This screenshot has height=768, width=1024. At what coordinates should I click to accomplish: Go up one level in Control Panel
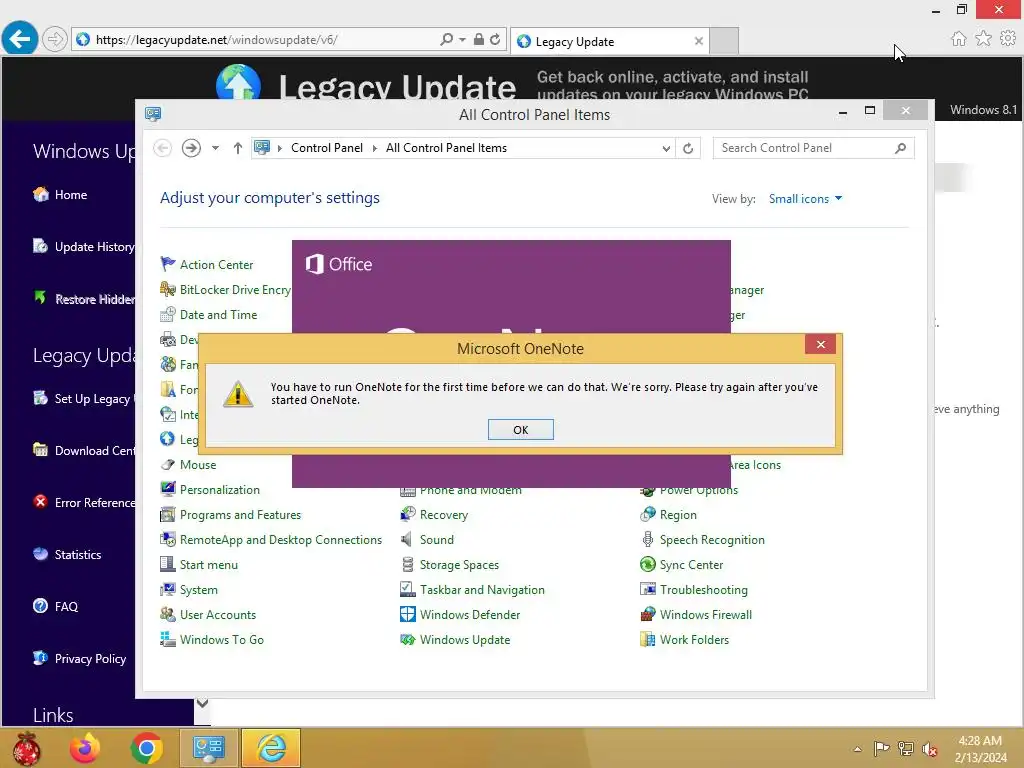[x=238, y=148]
